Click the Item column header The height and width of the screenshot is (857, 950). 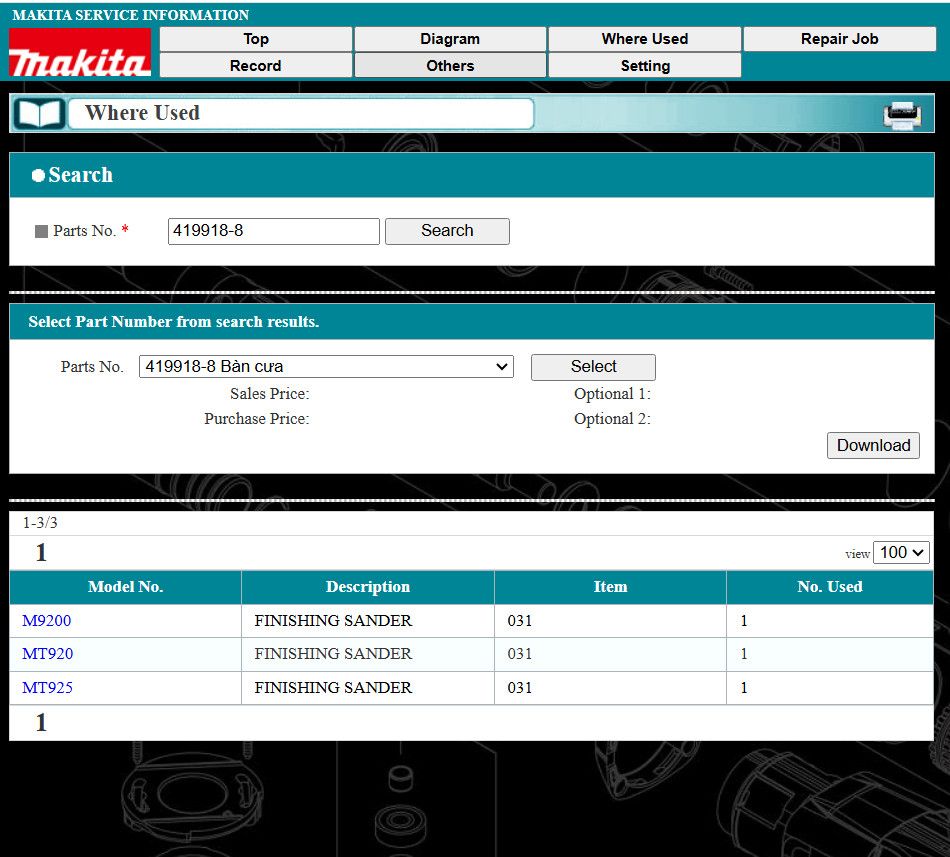coord(610,587)
